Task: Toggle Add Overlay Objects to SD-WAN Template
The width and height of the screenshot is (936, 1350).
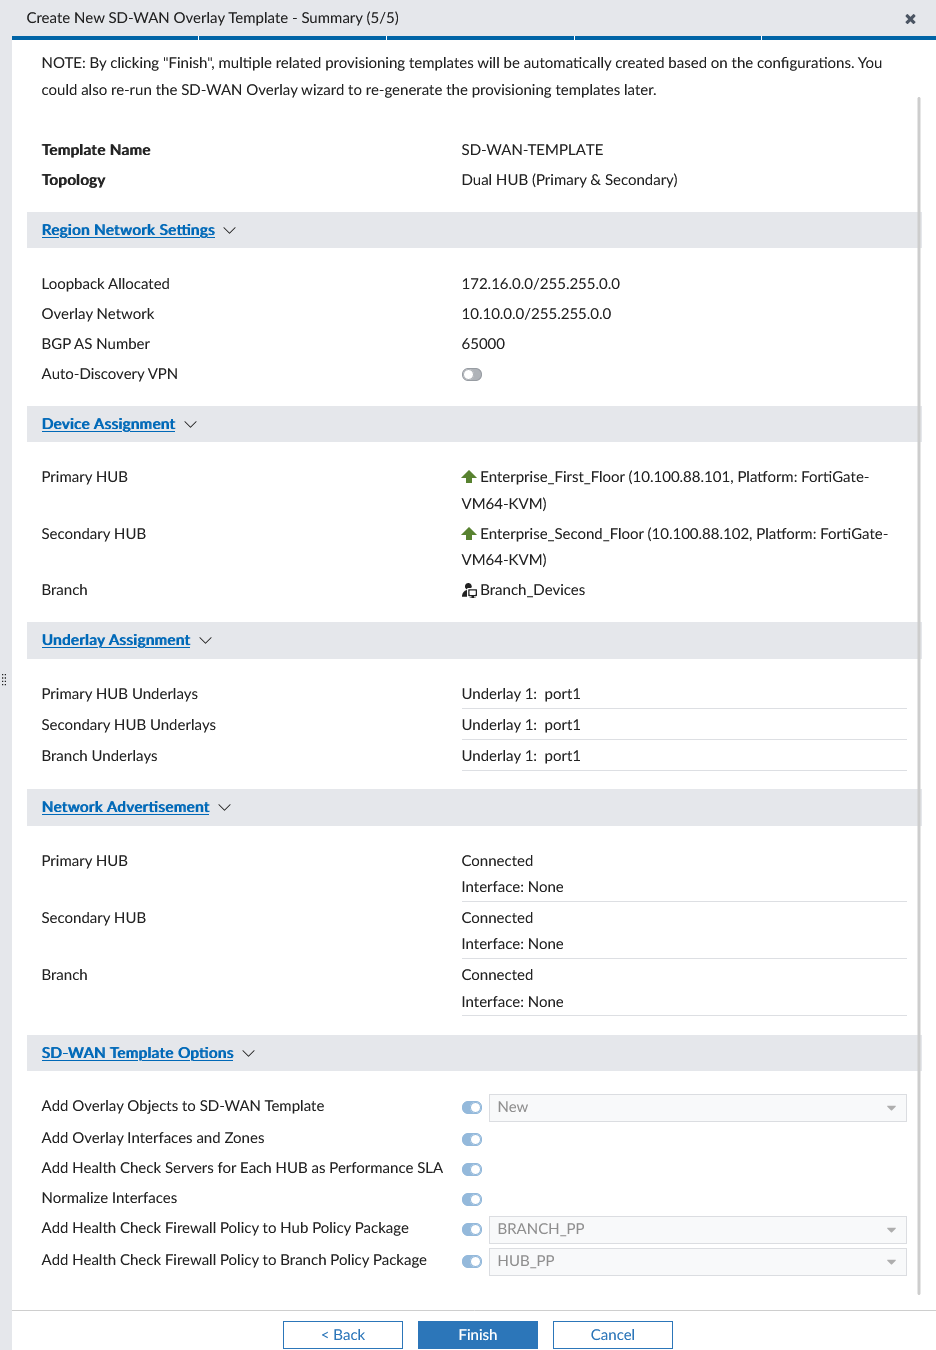Action: pyautogui.click(x=472, y=1107)
